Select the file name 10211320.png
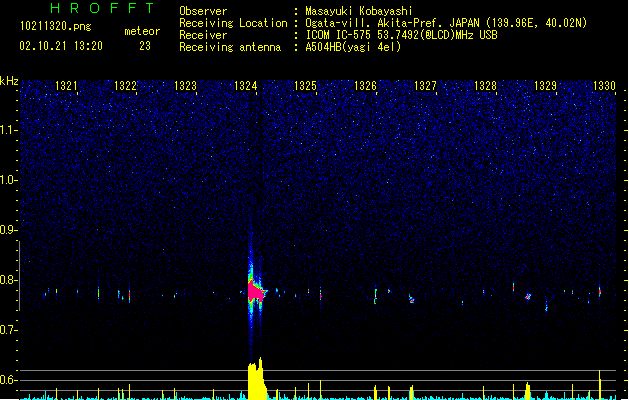The image size is (629, 400). (55, 27)
